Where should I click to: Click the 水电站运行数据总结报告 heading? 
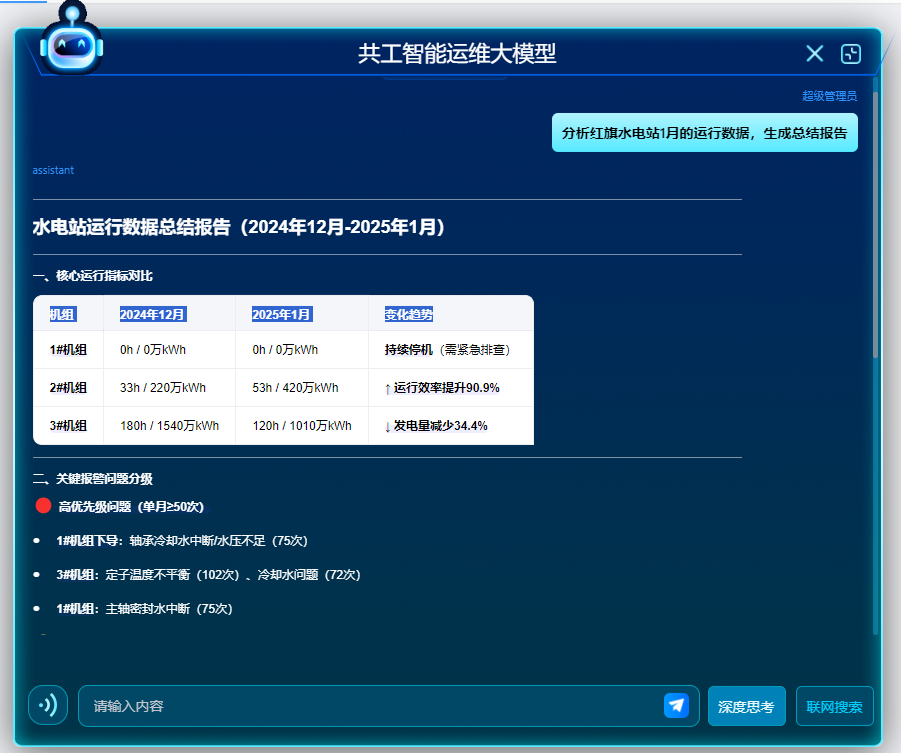[x=238, y=227]
